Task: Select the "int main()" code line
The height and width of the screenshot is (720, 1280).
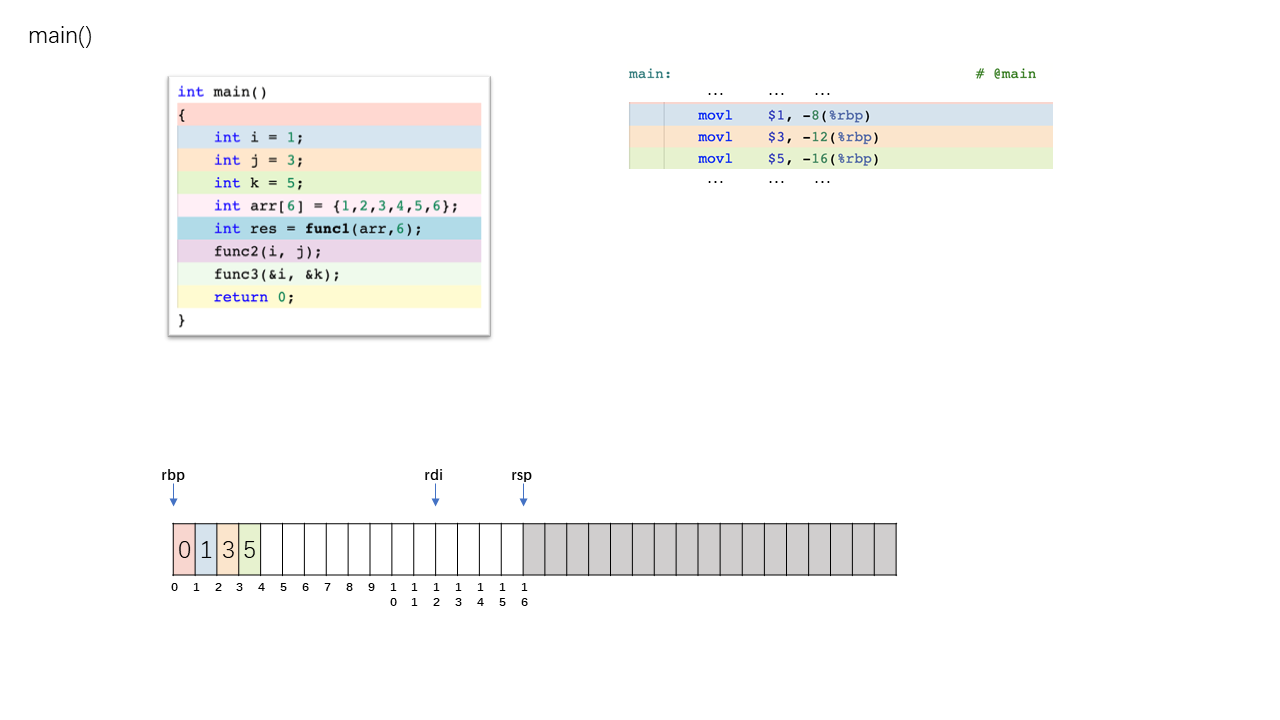Action: (223, 92)
